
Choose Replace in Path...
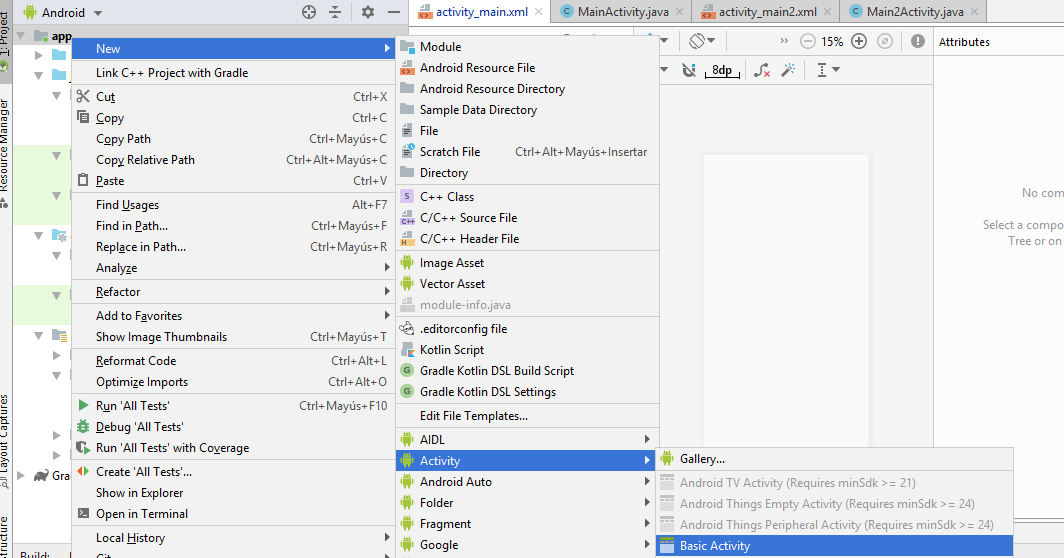pyautogui.click(x=233, y=247)
